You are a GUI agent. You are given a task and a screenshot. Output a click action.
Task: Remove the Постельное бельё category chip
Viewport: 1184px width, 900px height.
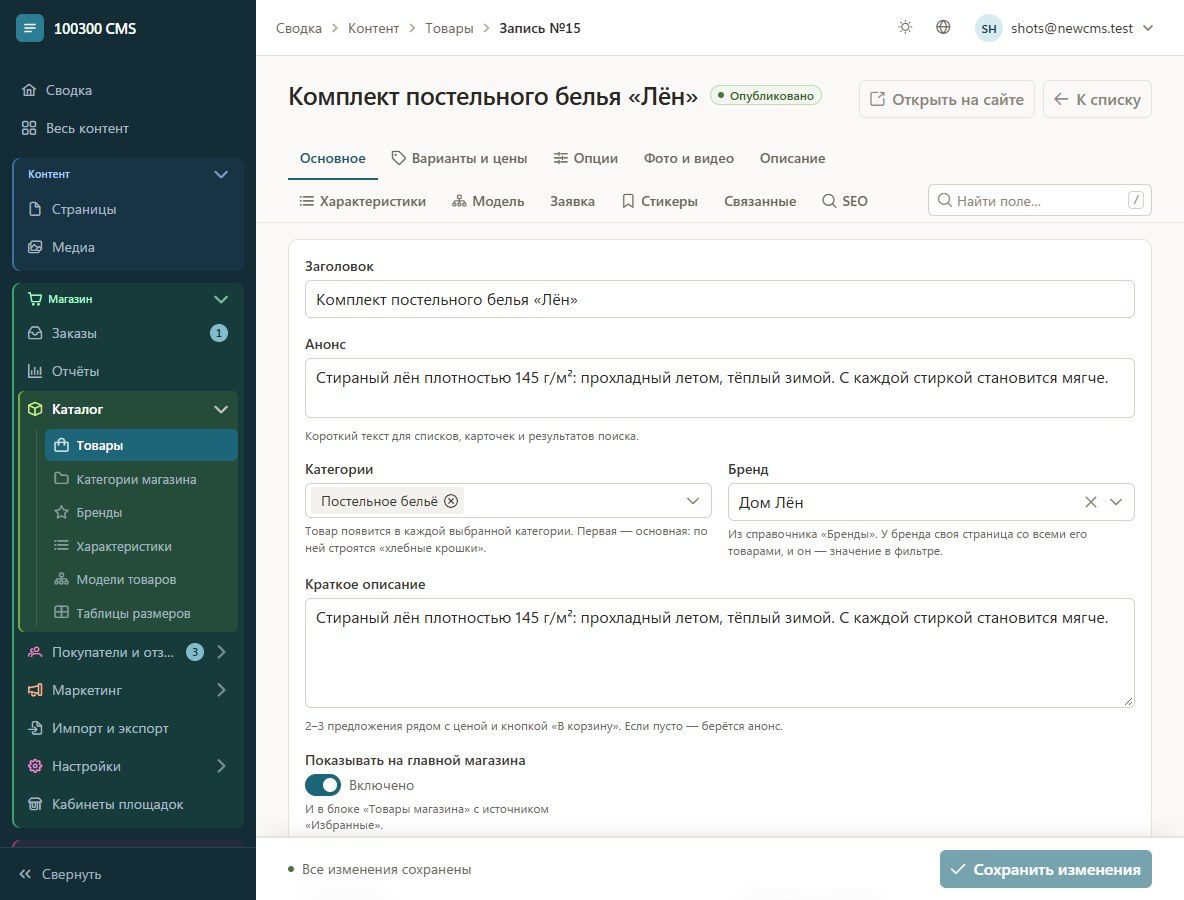tap(451, 501)
